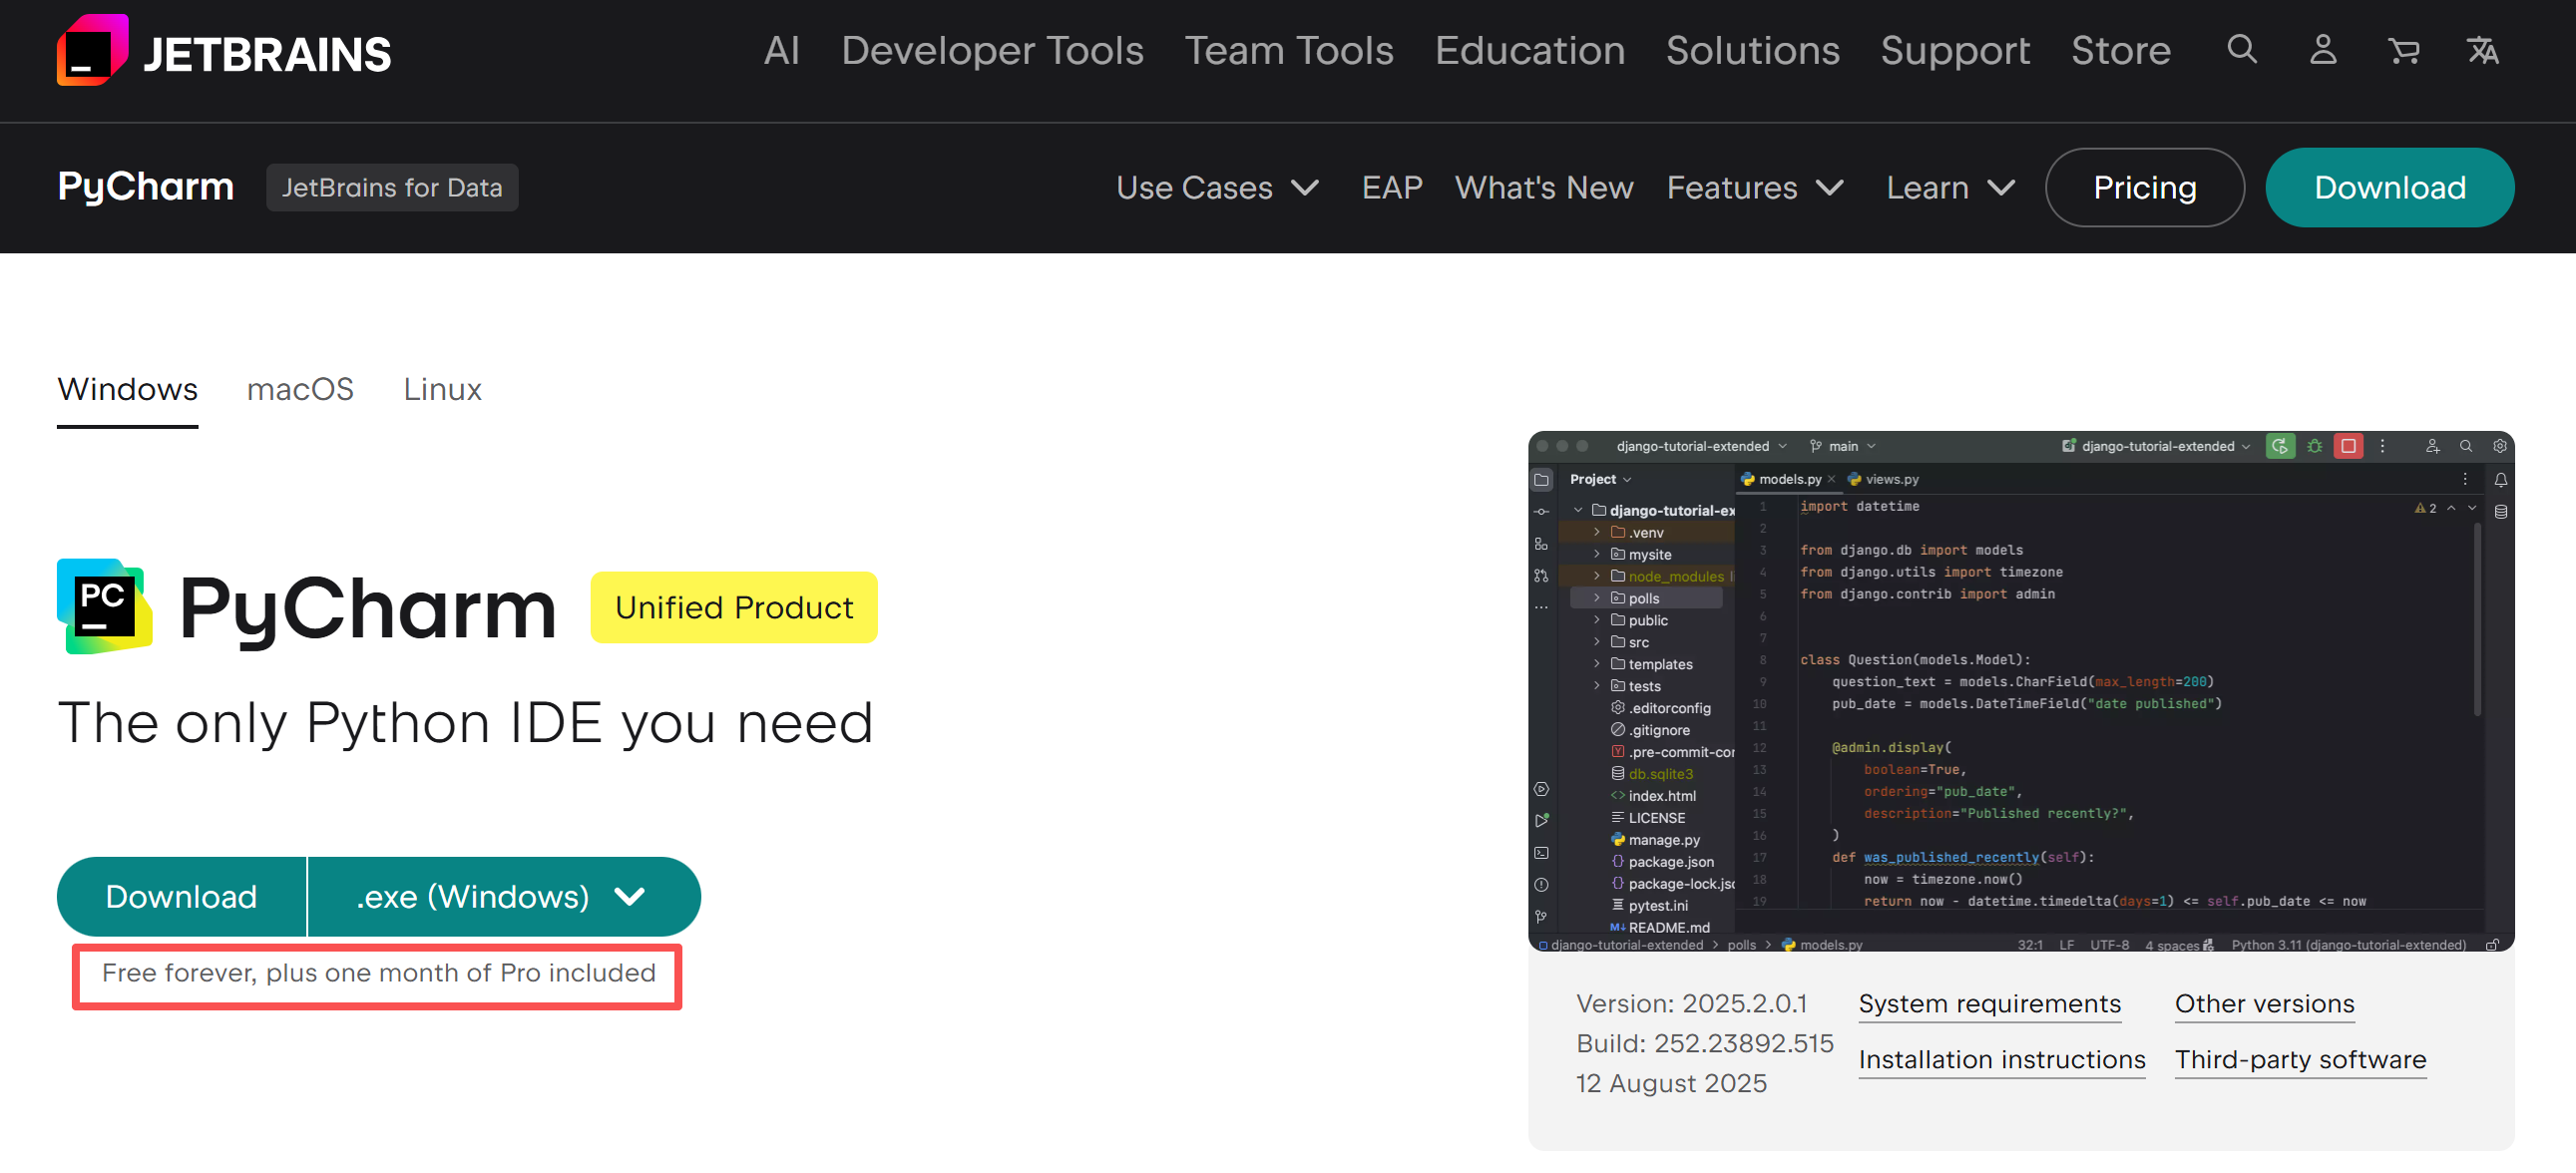Open the .exe (Windows) installer dropdown

504,896
